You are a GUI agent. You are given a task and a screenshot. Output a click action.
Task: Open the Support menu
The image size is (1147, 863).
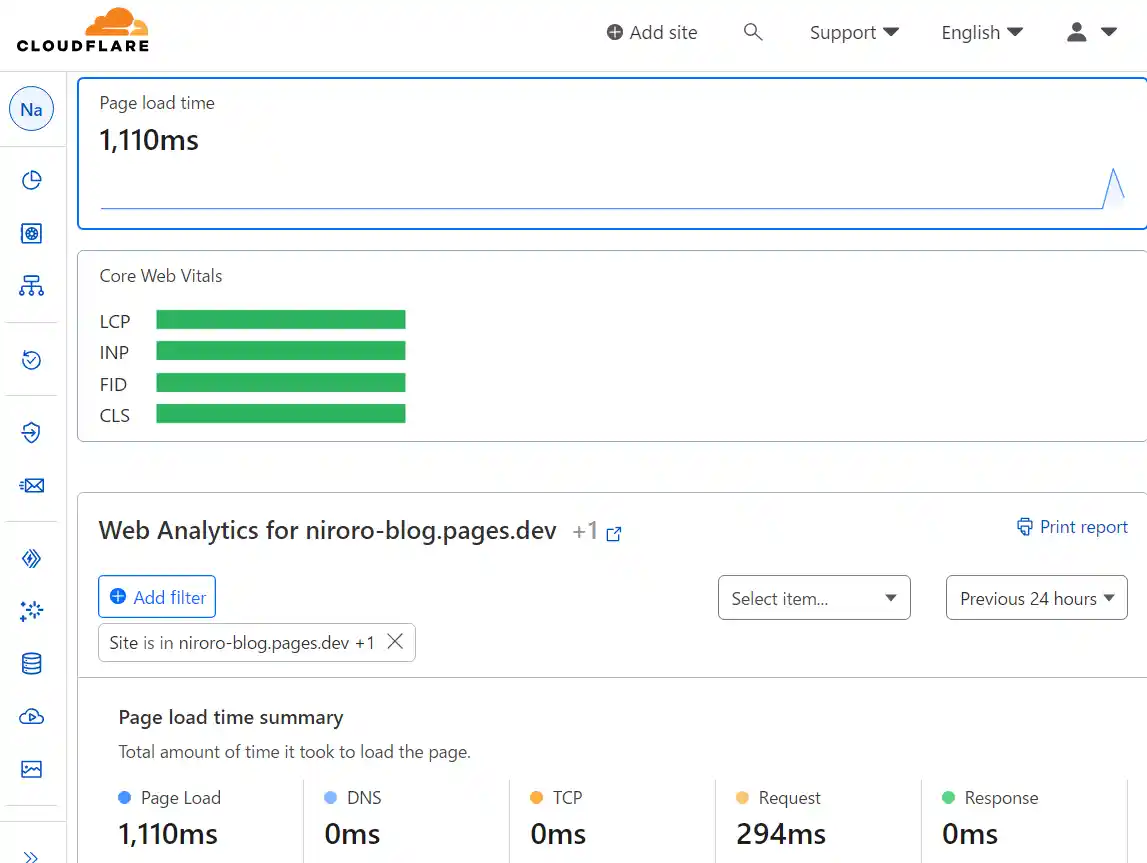853,32
